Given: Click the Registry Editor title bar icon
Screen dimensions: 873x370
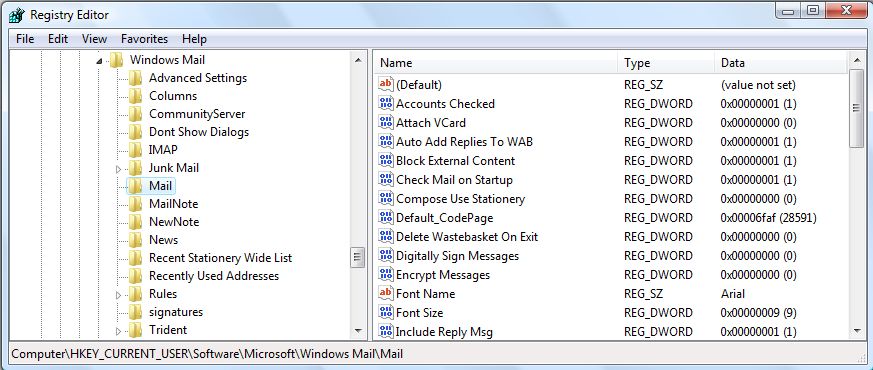Looking at the screenshot, I should pyautogui.click(x=17, y=15).
